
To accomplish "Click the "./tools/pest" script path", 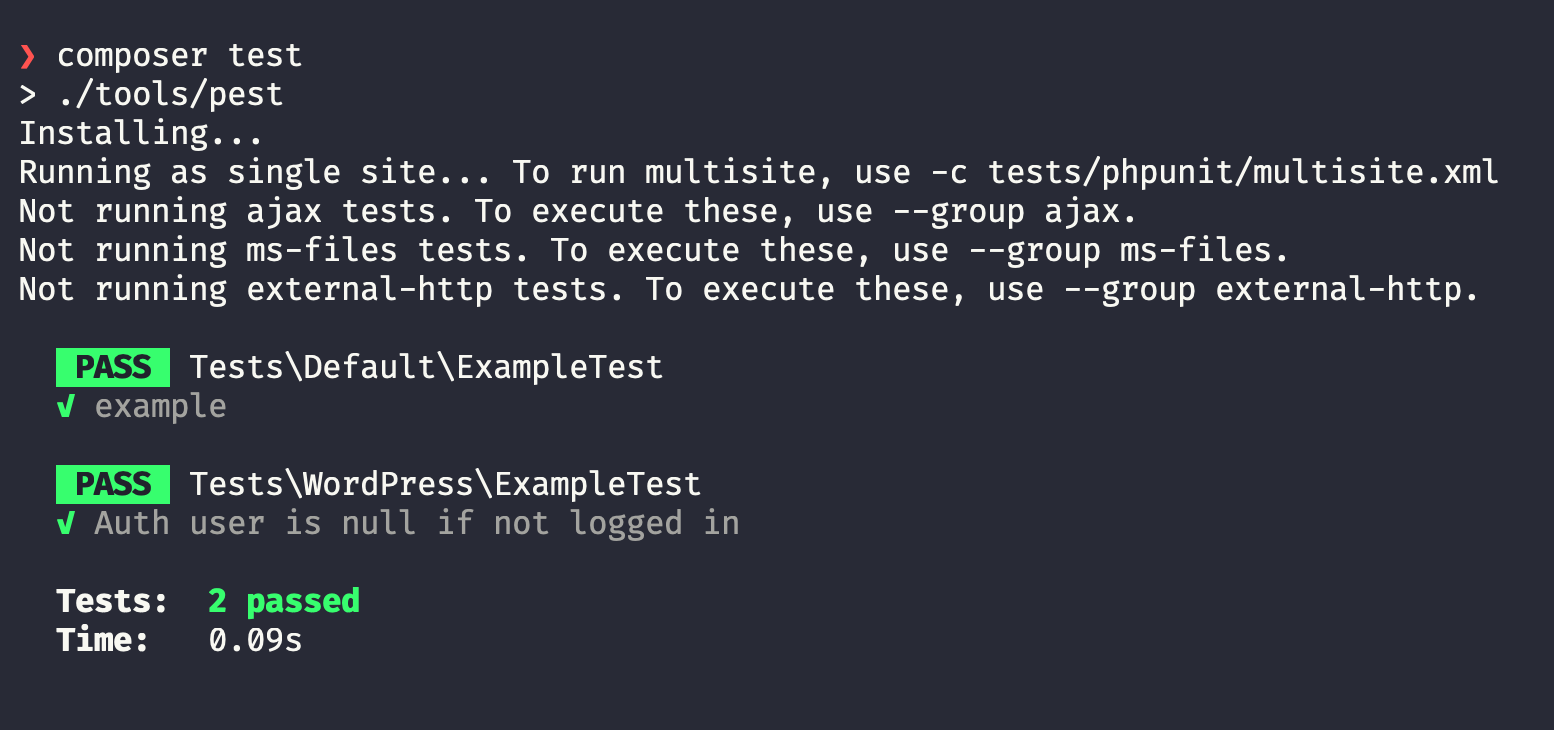I will [170, 95].
